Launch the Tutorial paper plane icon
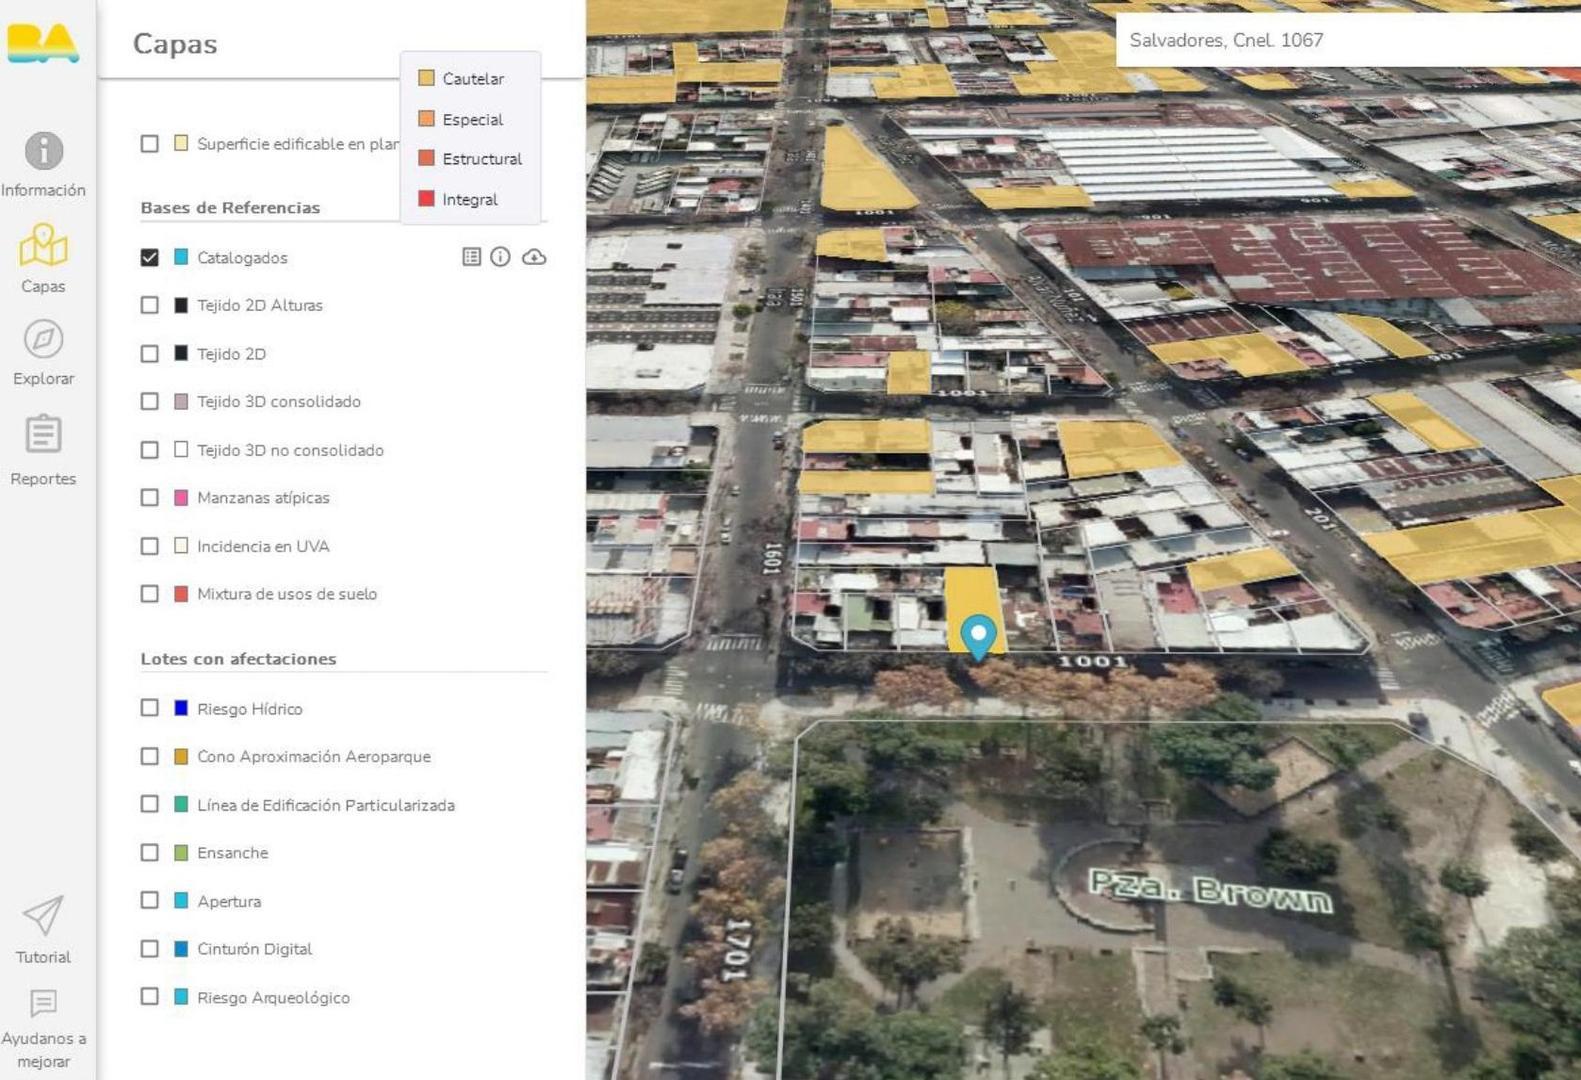1581x1080 pixels. point(43,915)
